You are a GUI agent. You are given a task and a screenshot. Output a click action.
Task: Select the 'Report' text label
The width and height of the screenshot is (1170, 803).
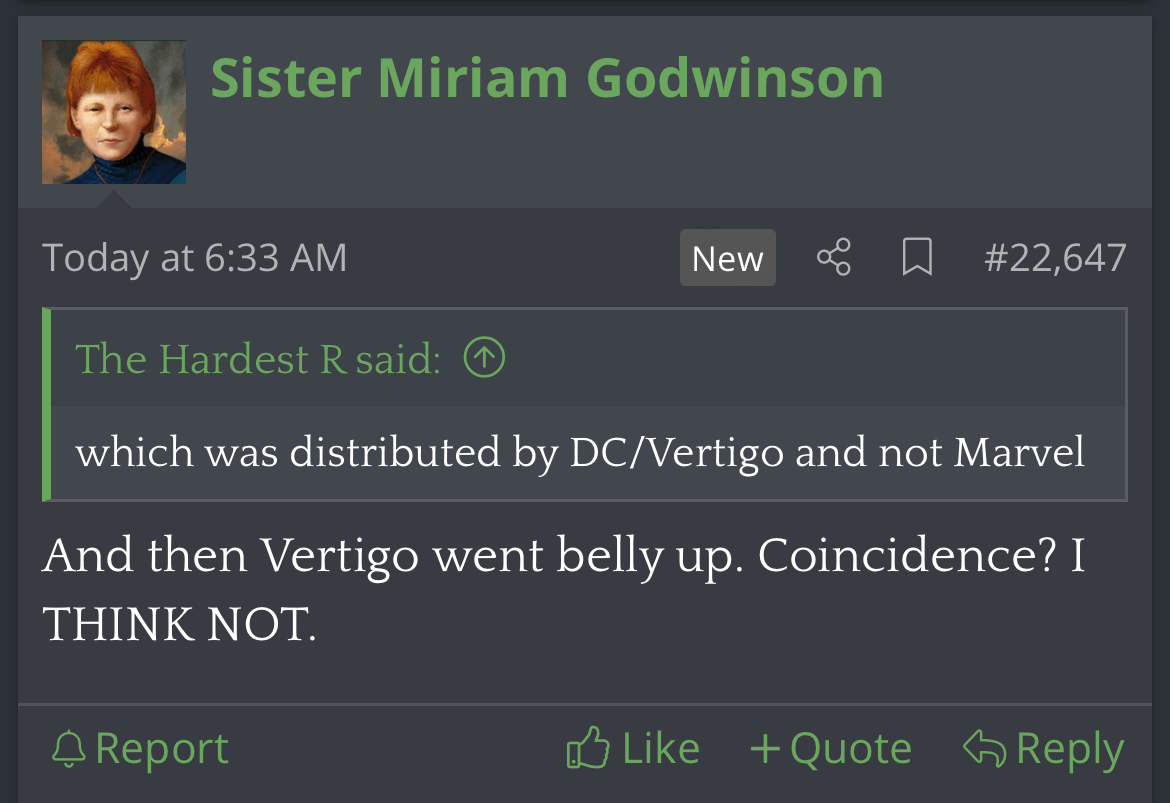point(162,749)
